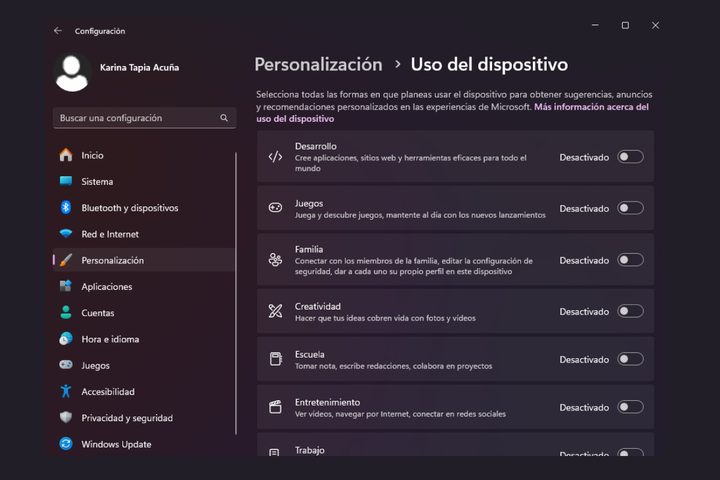Go to Cuentas in the sidebar

[x=98, y=313]
